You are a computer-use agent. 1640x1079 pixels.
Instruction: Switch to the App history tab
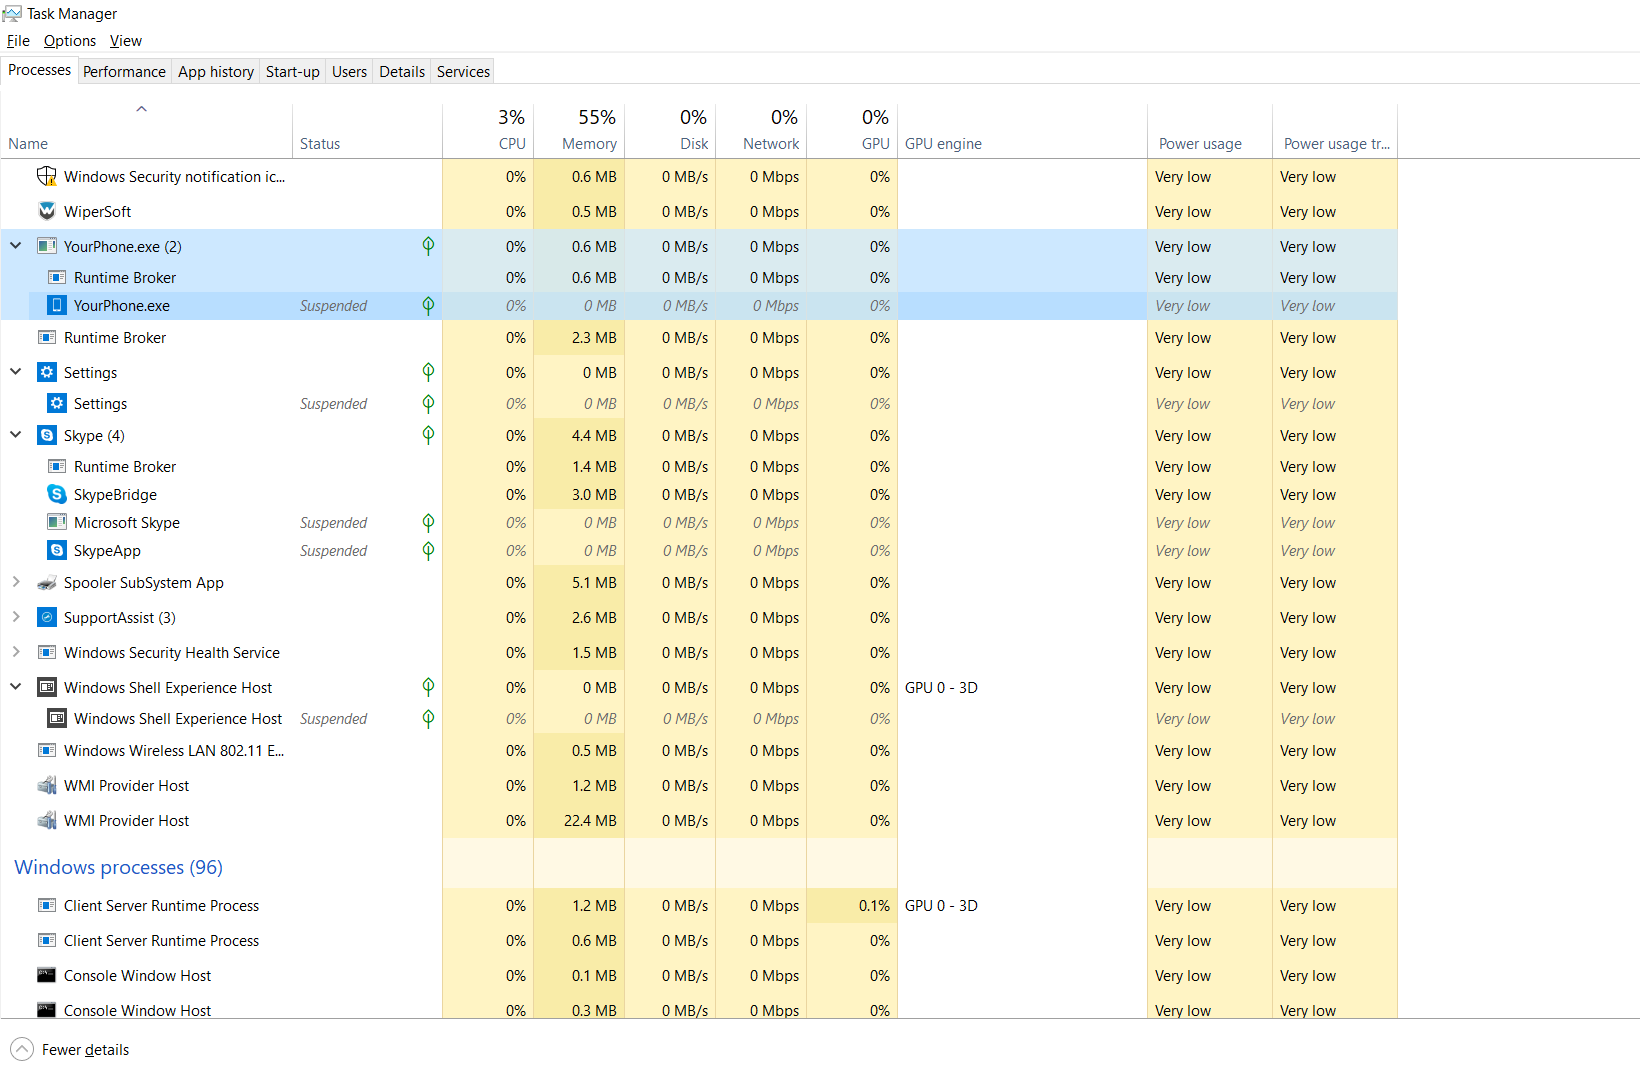coord(216,72)
